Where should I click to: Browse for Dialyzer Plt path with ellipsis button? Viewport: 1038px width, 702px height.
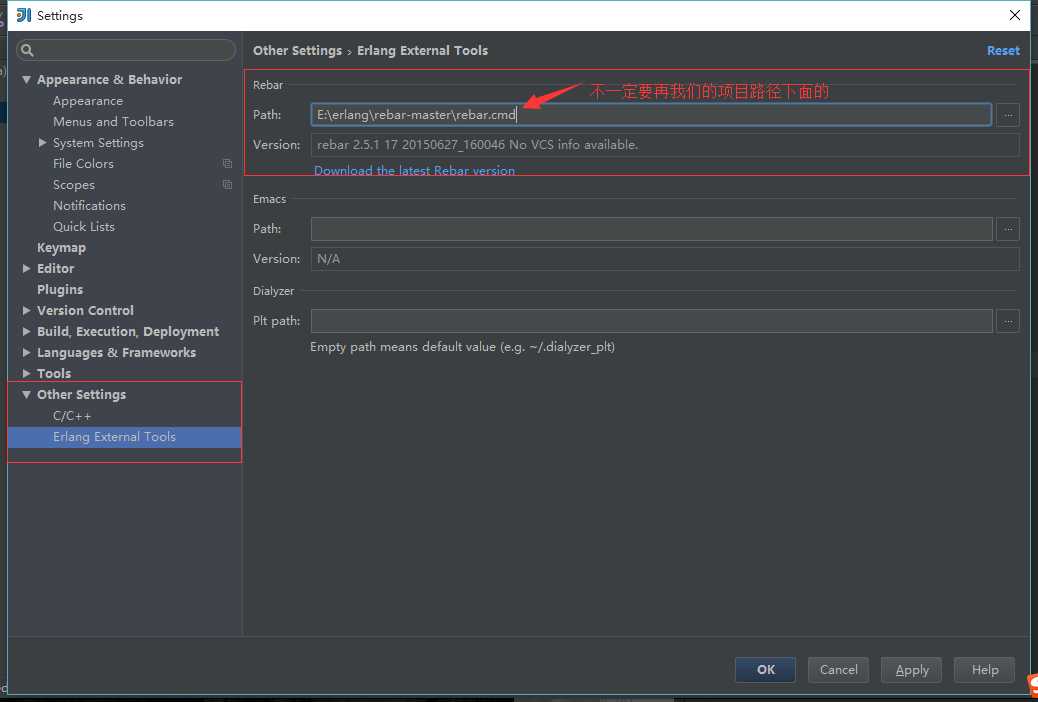pos(1008,321)
